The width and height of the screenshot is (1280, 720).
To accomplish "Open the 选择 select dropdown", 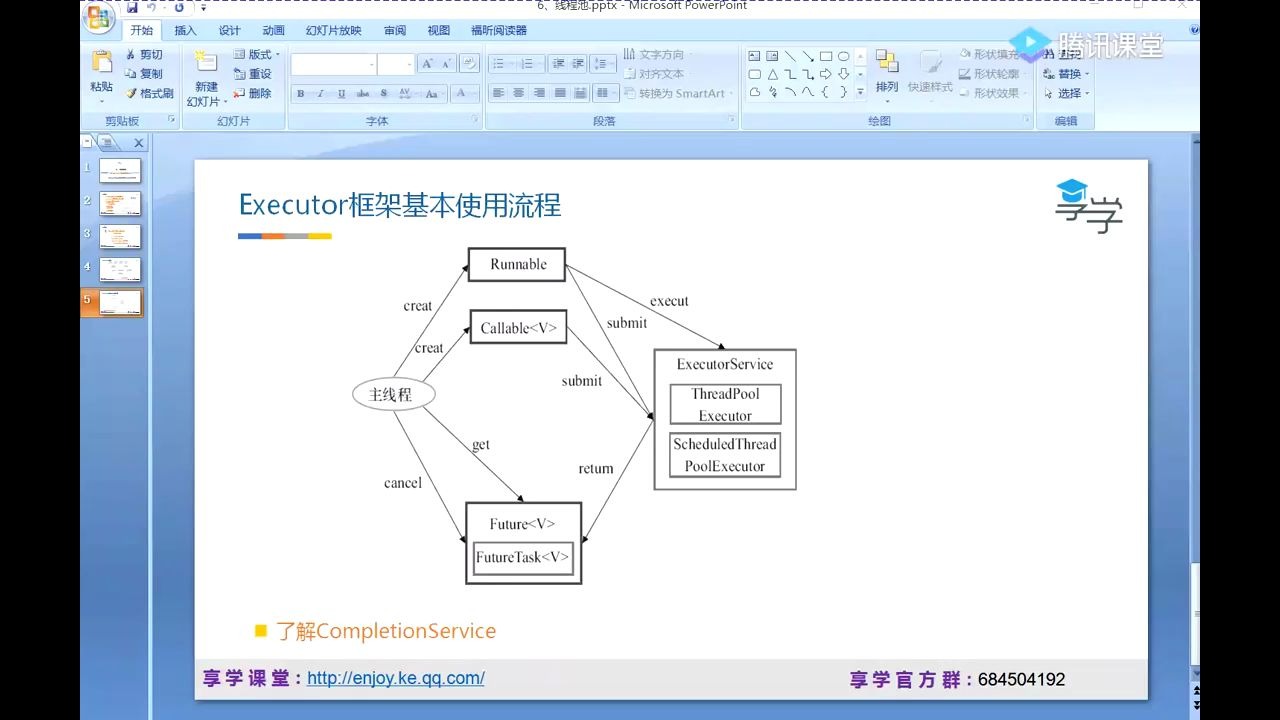I will tap(1066, 93).
